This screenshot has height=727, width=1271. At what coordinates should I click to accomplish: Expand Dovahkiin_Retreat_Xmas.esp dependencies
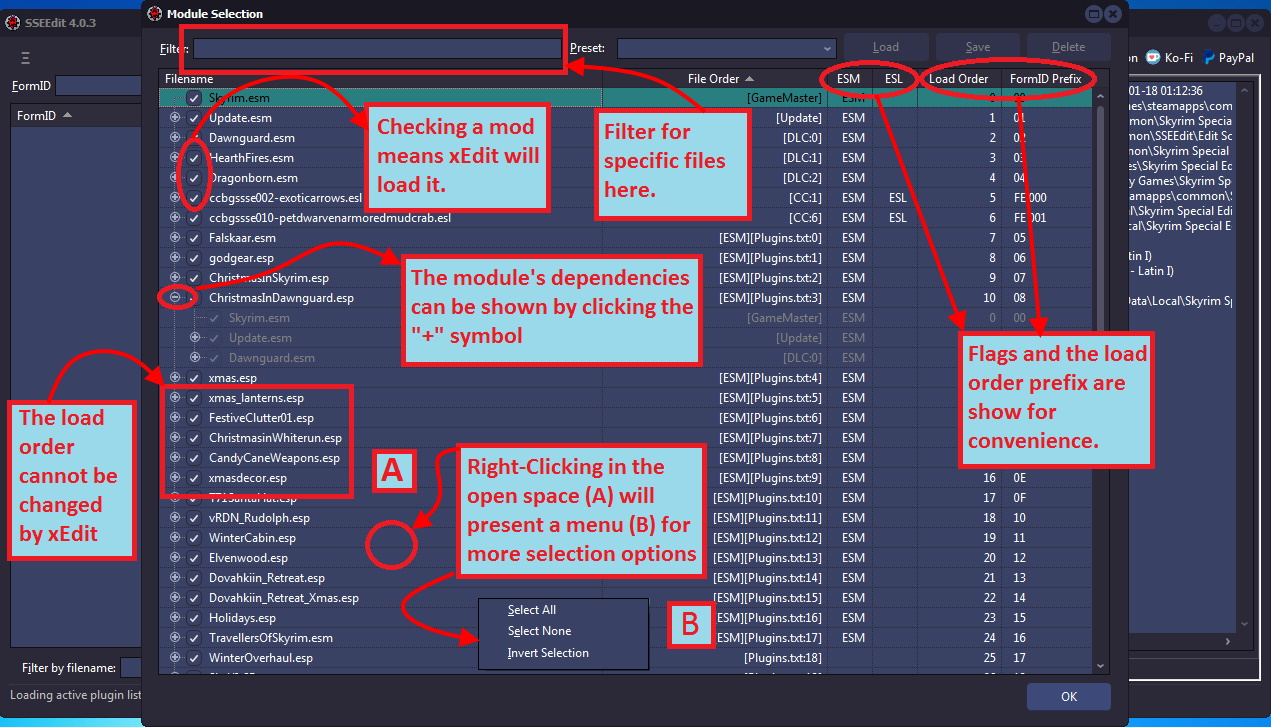175,598
